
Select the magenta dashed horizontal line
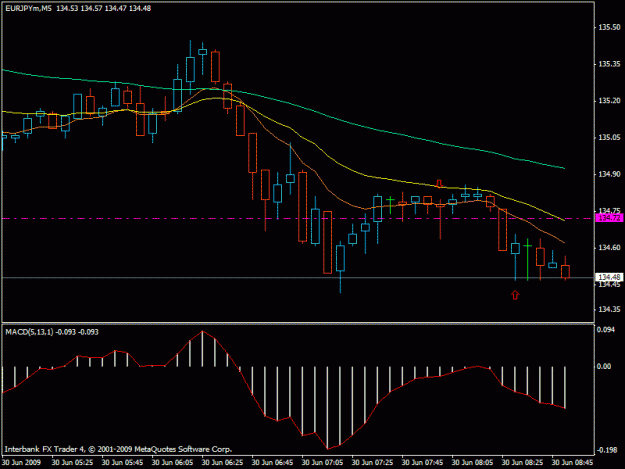[298, 218]
